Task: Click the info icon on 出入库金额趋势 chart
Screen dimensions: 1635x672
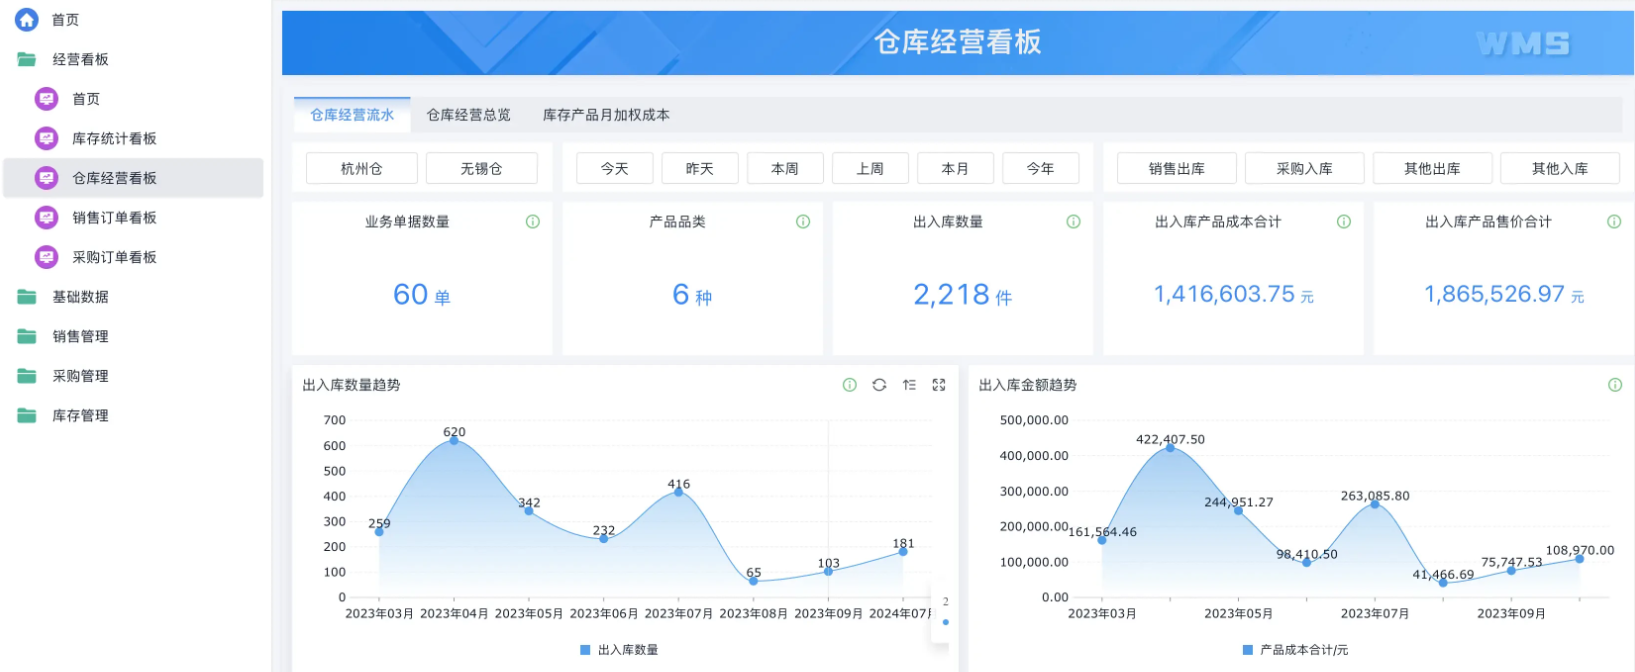Action: pos(1614,385)
